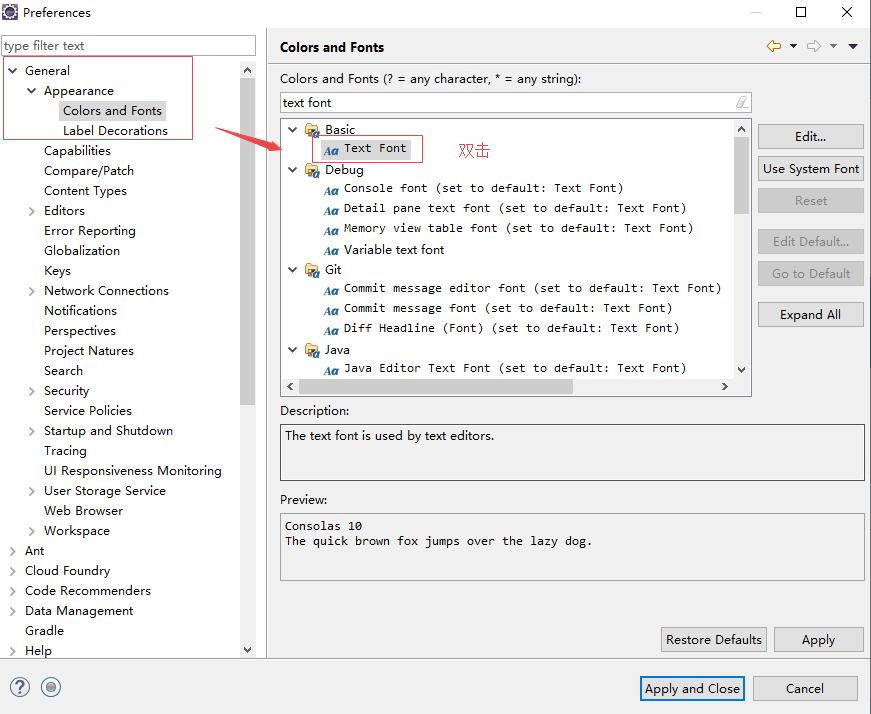Expand the Cloud Foundry node
The image size is (871, 714).
click(13, 571)
